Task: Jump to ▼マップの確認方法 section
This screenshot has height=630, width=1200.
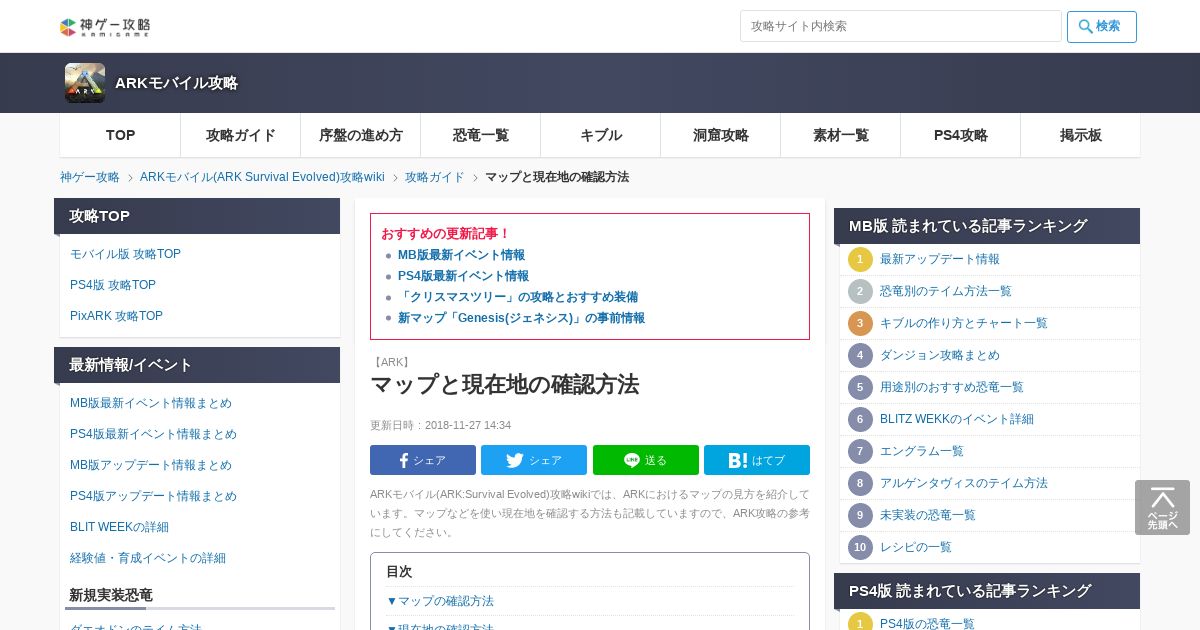Action: pos(440,601)
